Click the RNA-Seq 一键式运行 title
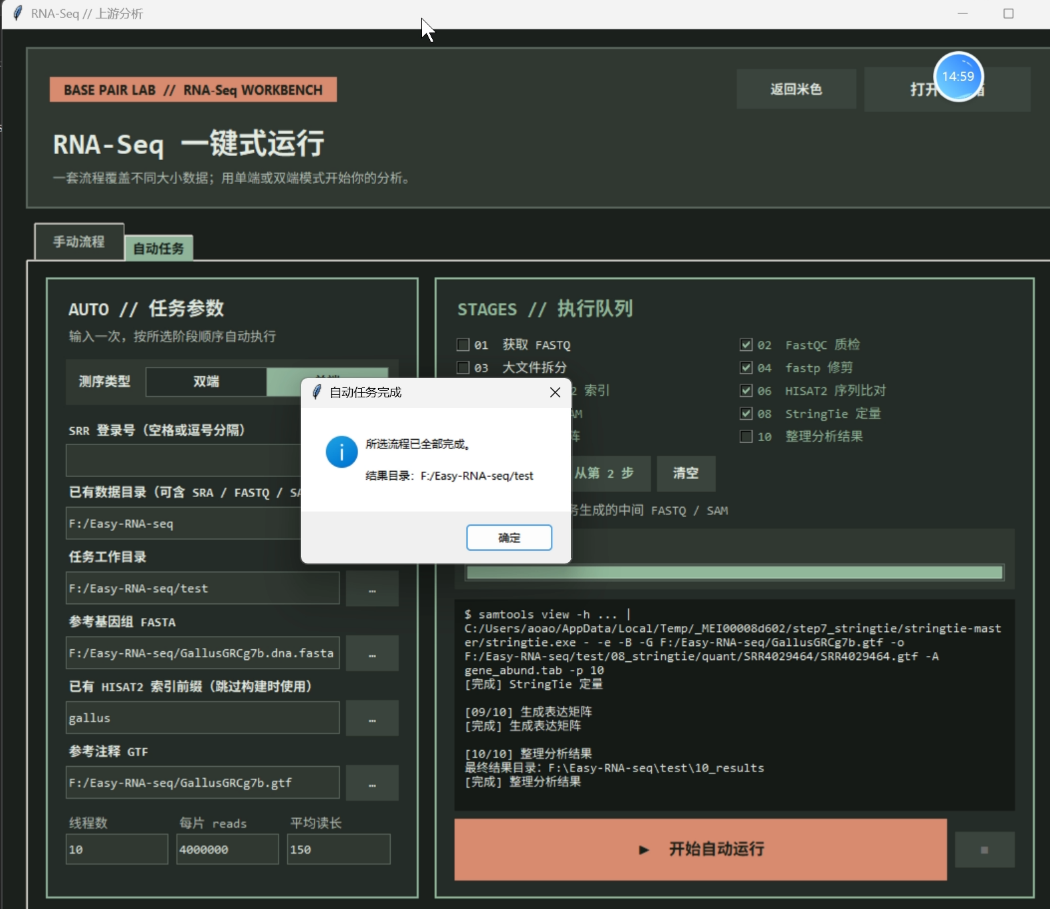This screenshot has height=909, width=1050. coord(189,144)
